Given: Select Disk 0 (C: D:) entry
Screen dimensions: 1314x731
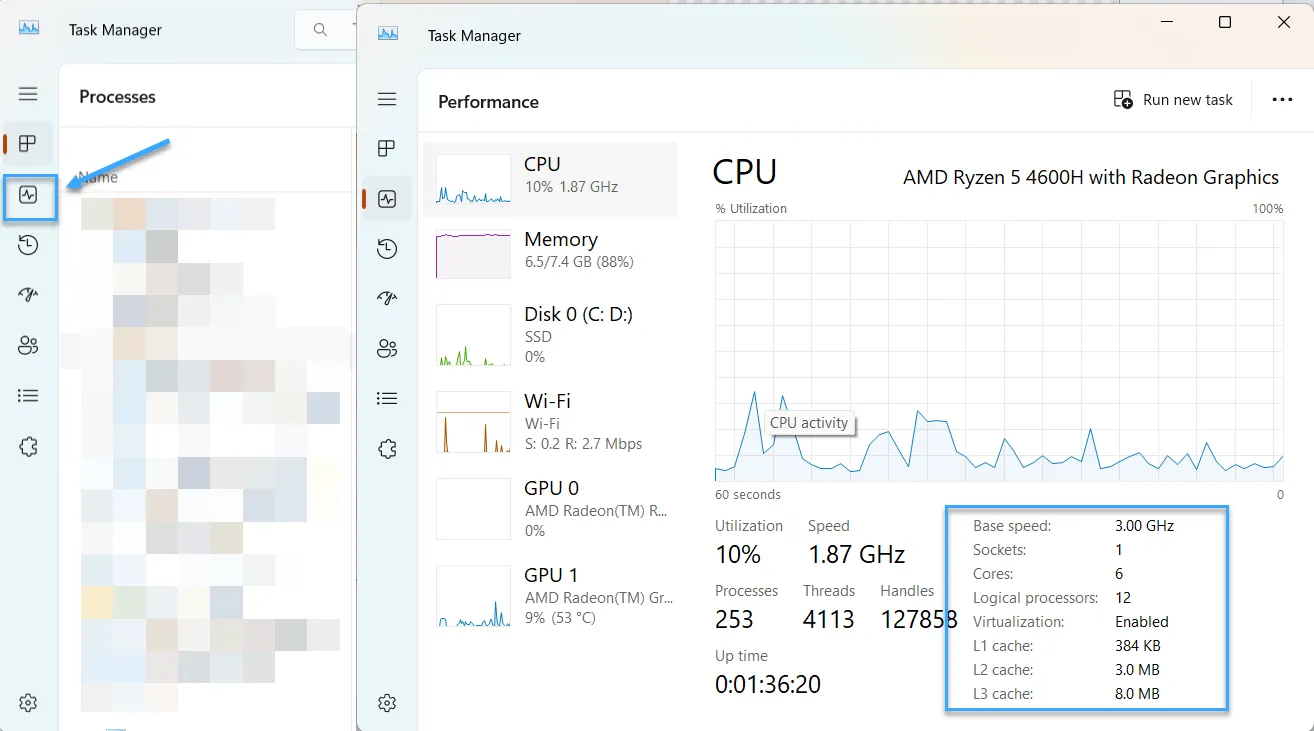Looking at the screenshot, I should pyautogui.click(x=550, y=335).
